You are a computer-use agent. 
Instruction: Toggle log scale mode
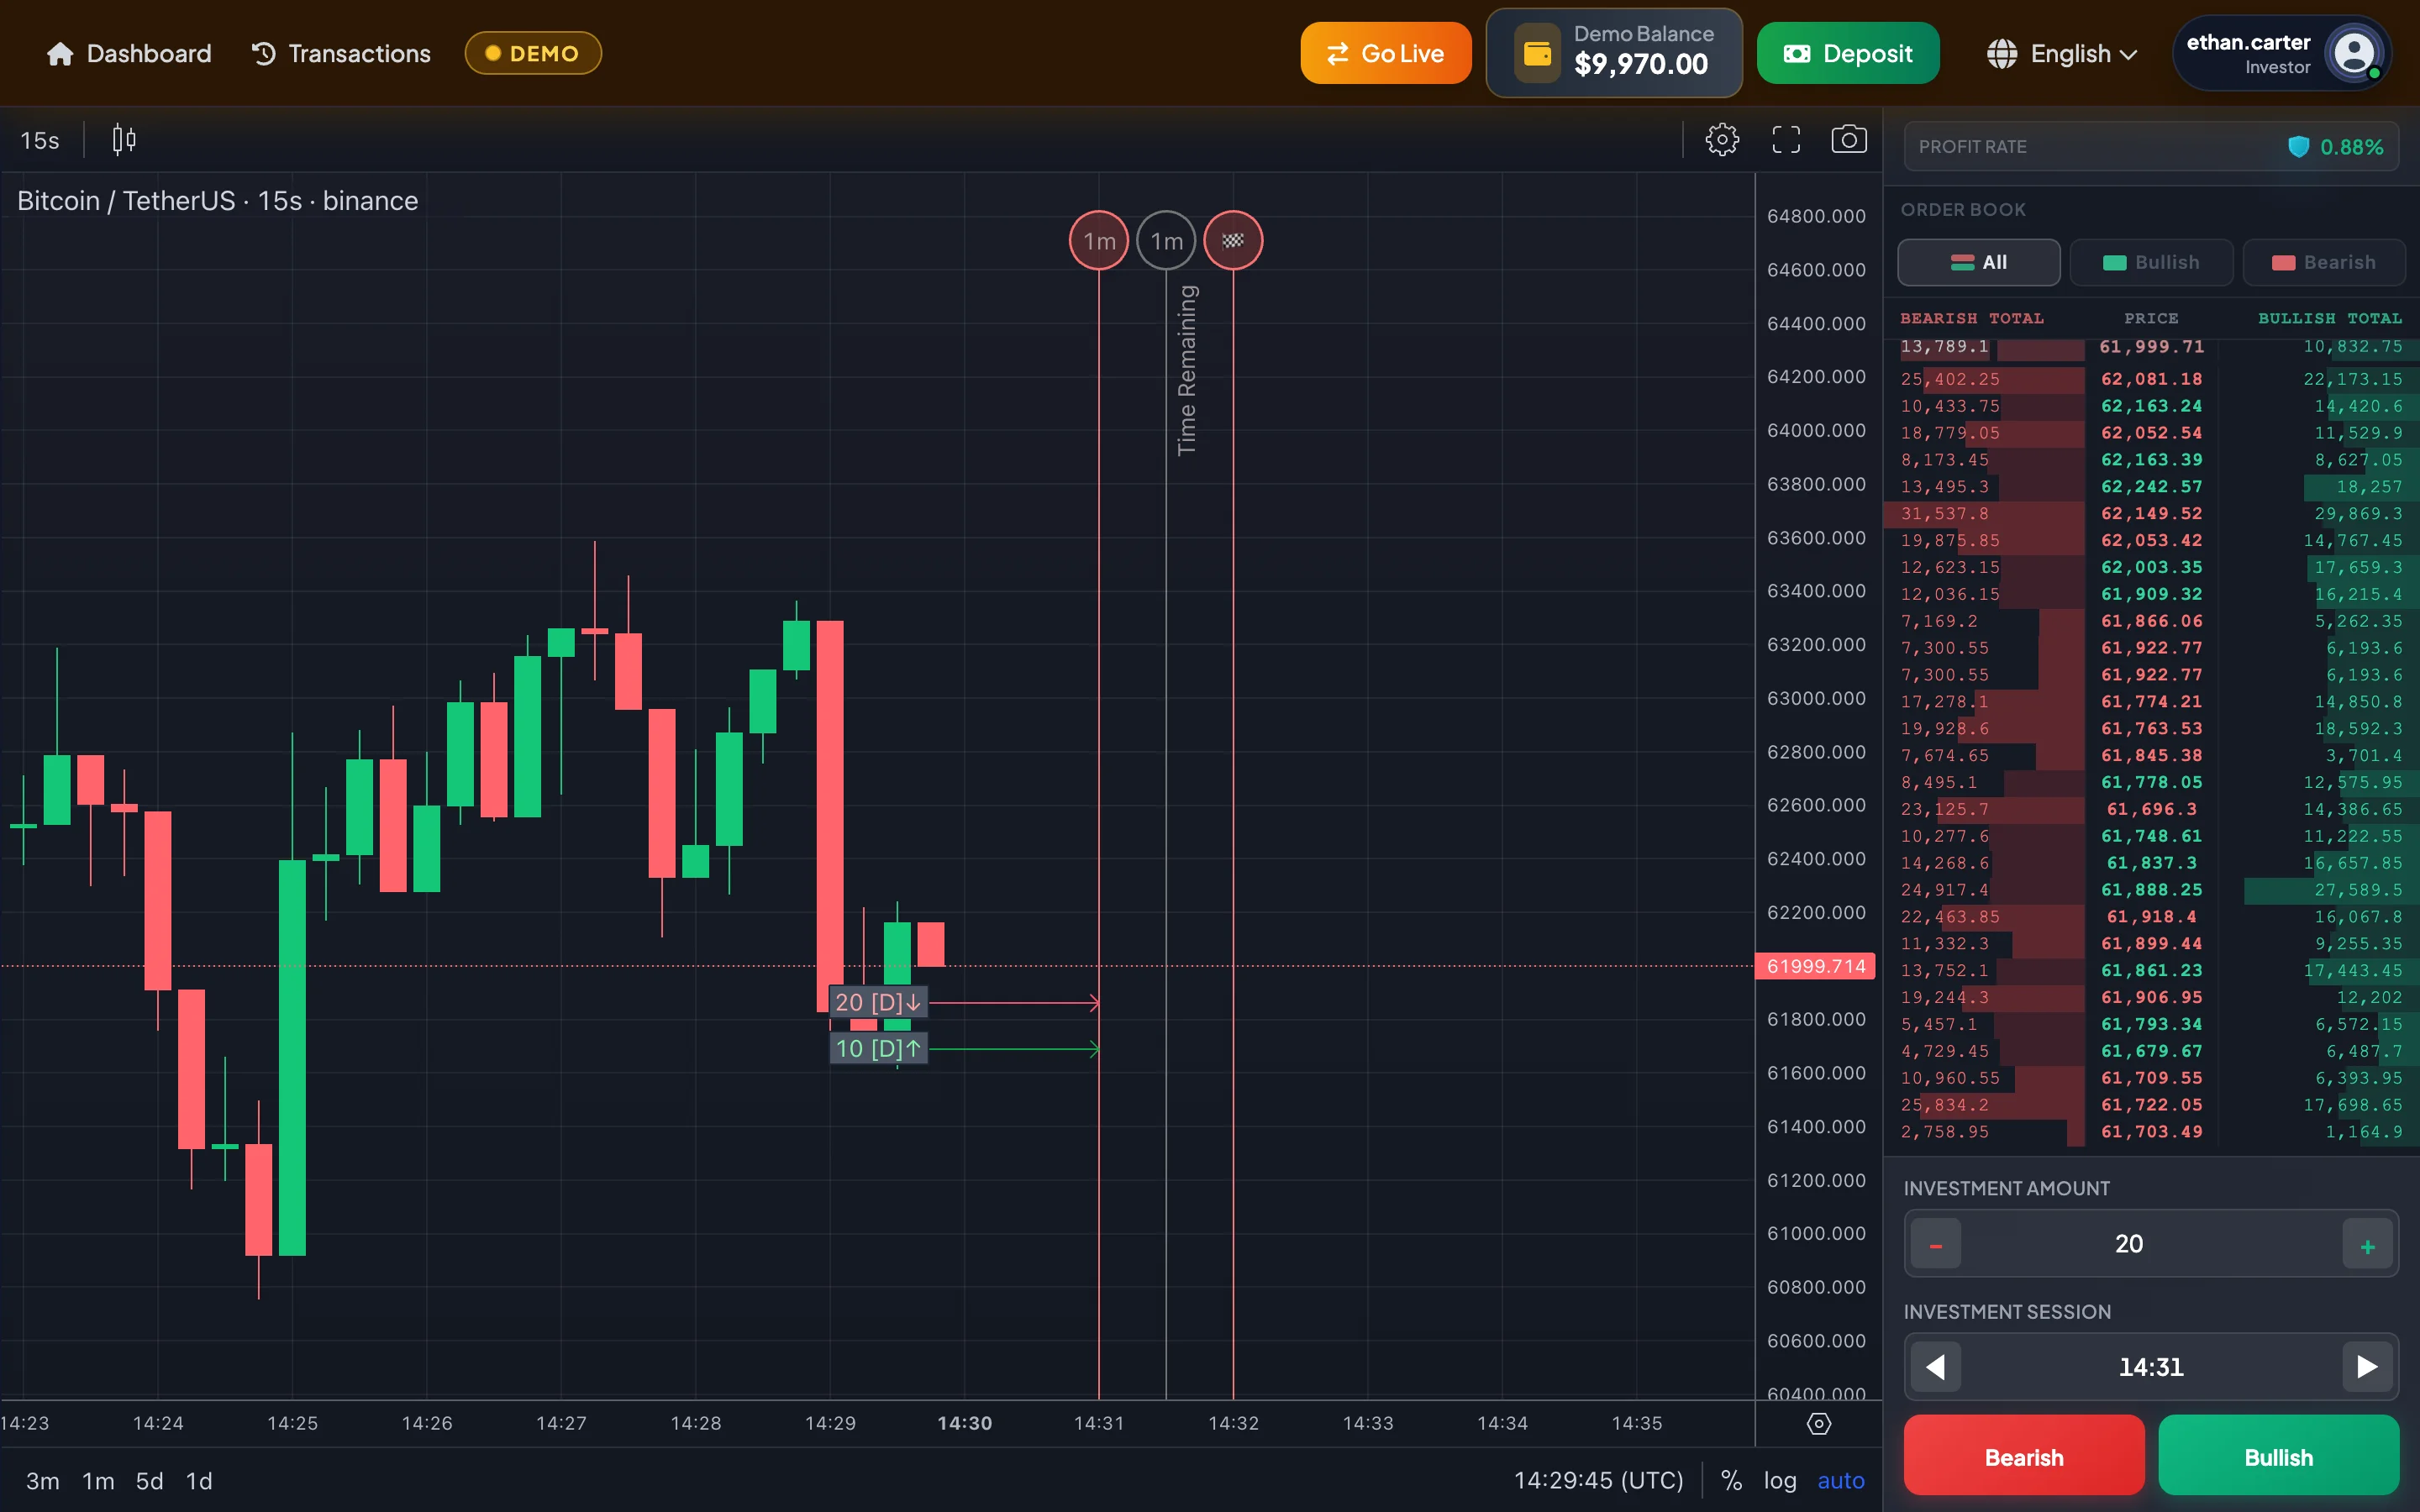[x=1780, y=1481]
